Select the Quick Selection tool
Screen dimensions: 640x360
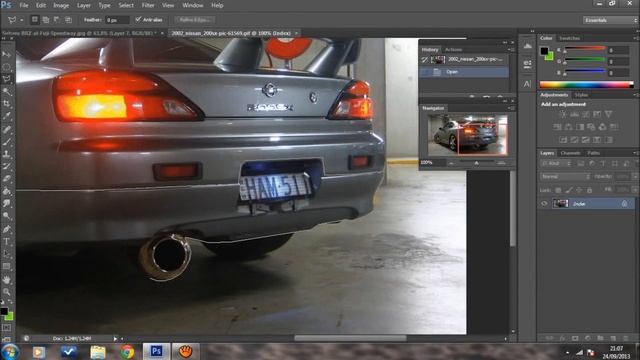(x=7, y=91)
